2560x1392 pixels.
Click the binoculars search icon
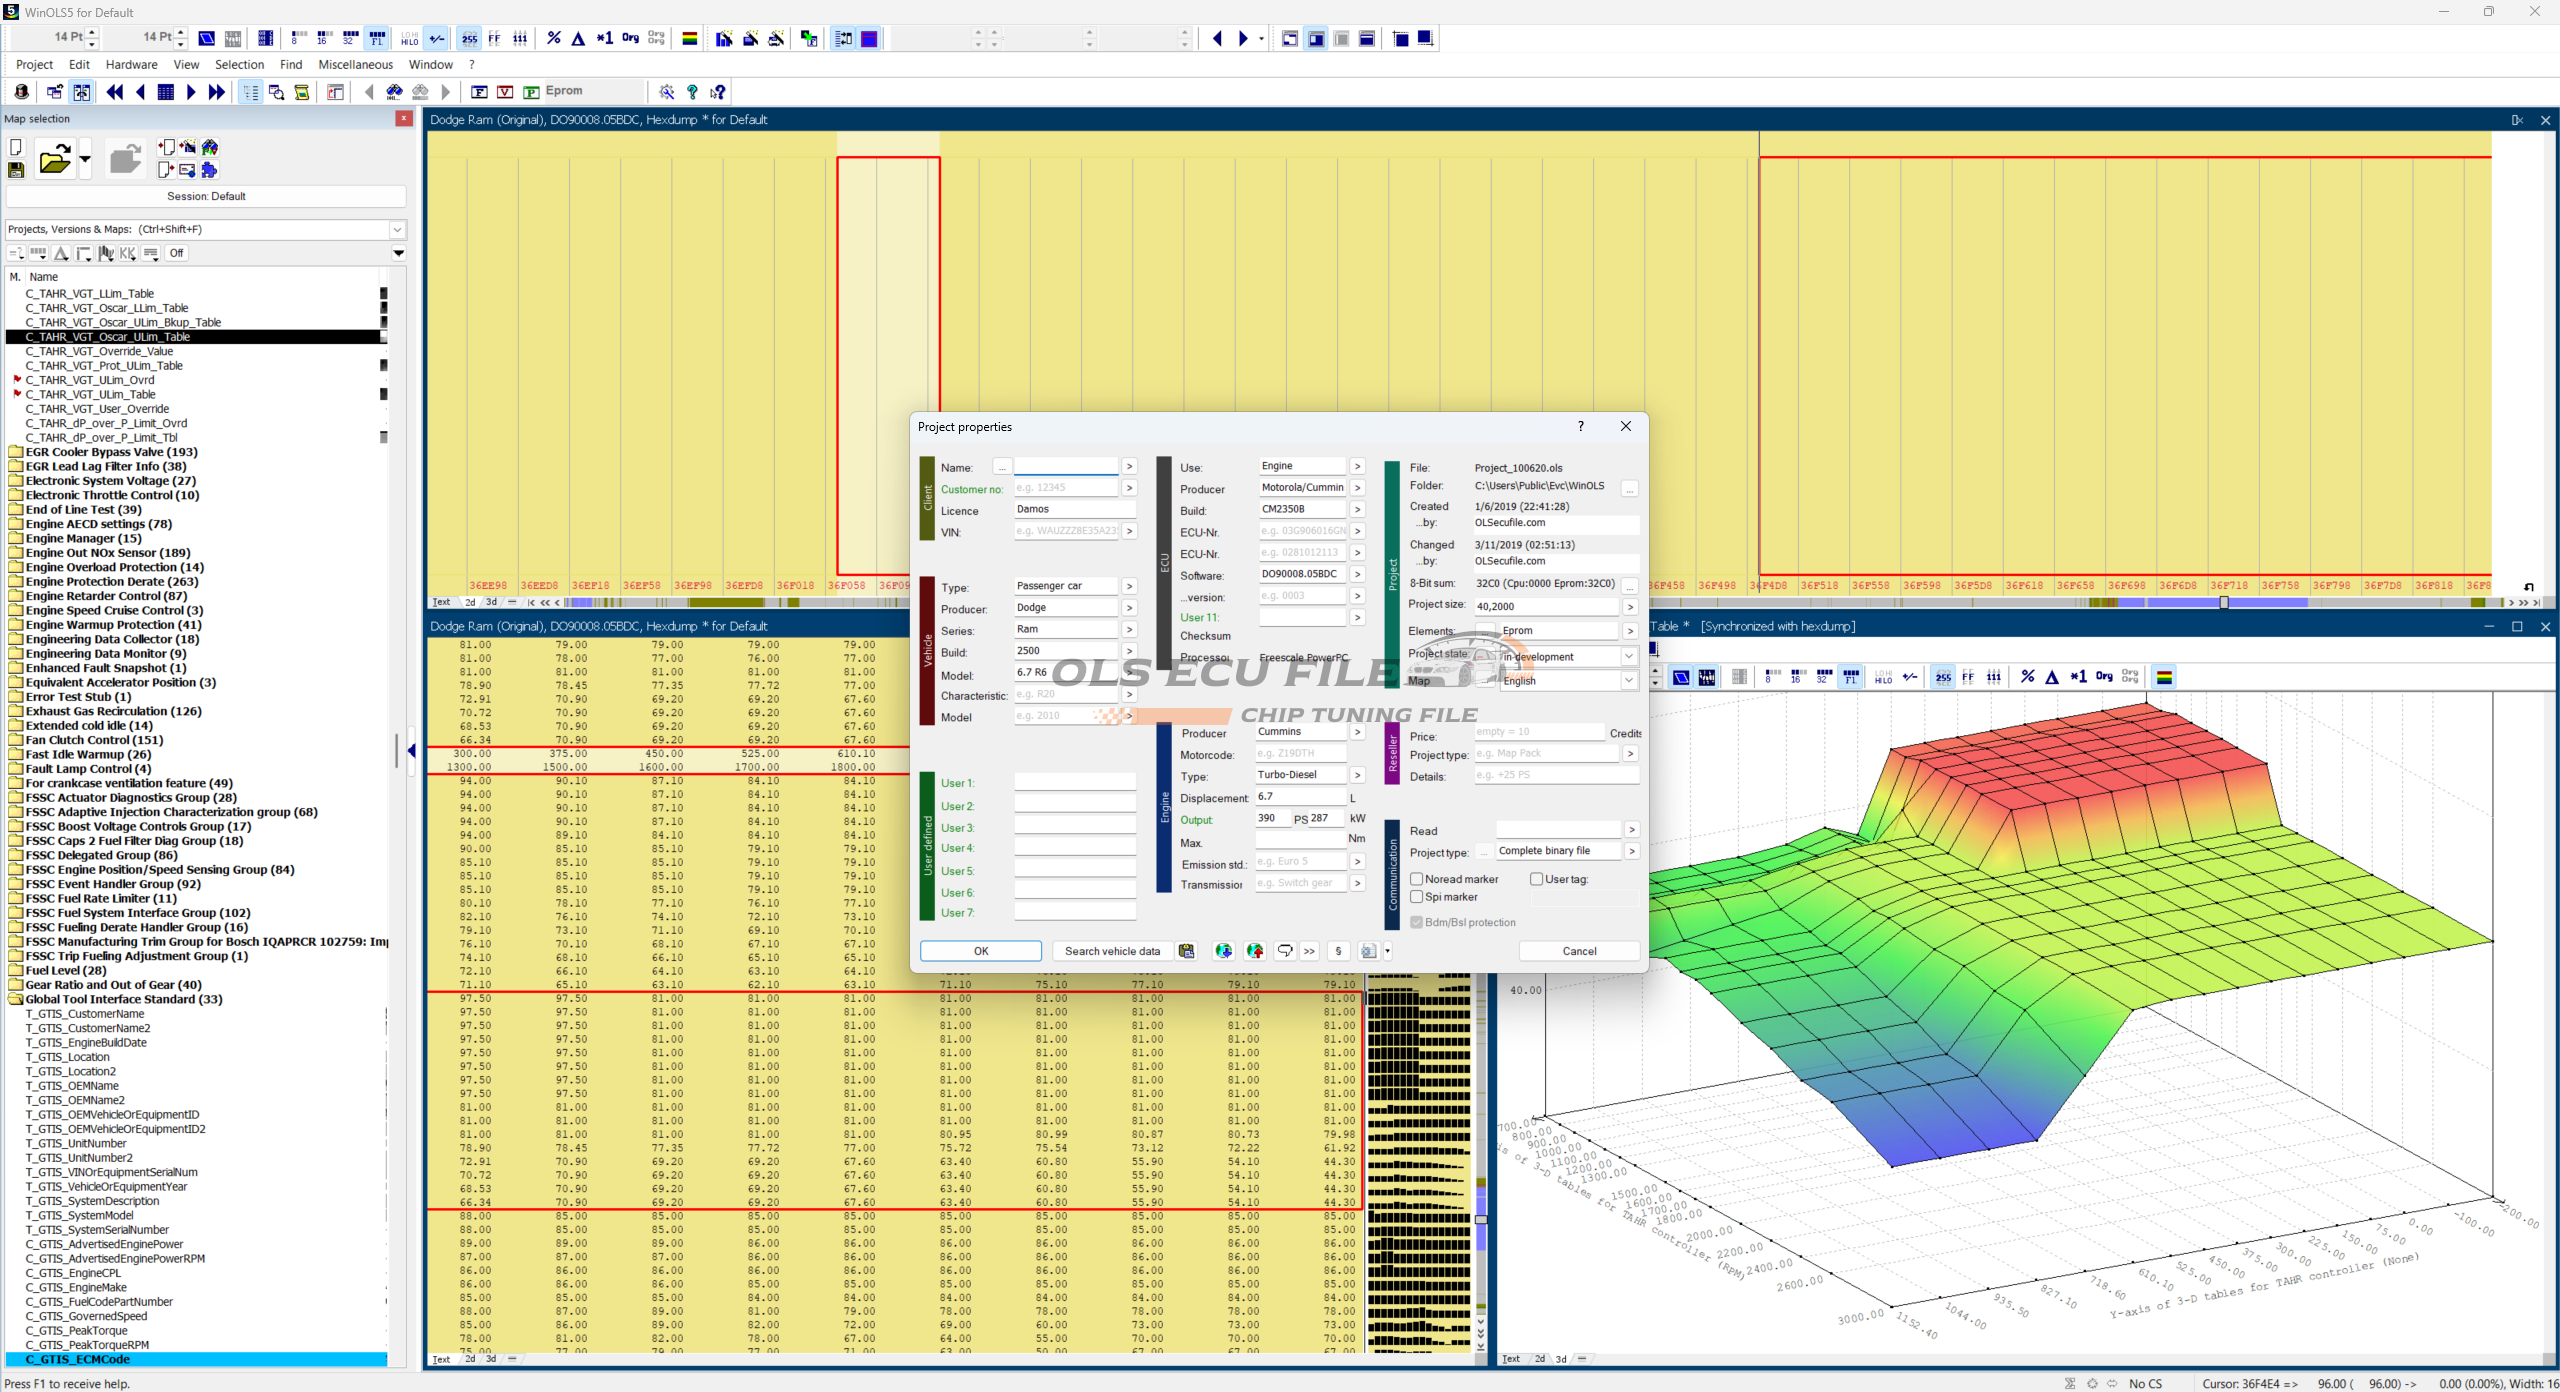pyautogui.click(x=394, y=92)
